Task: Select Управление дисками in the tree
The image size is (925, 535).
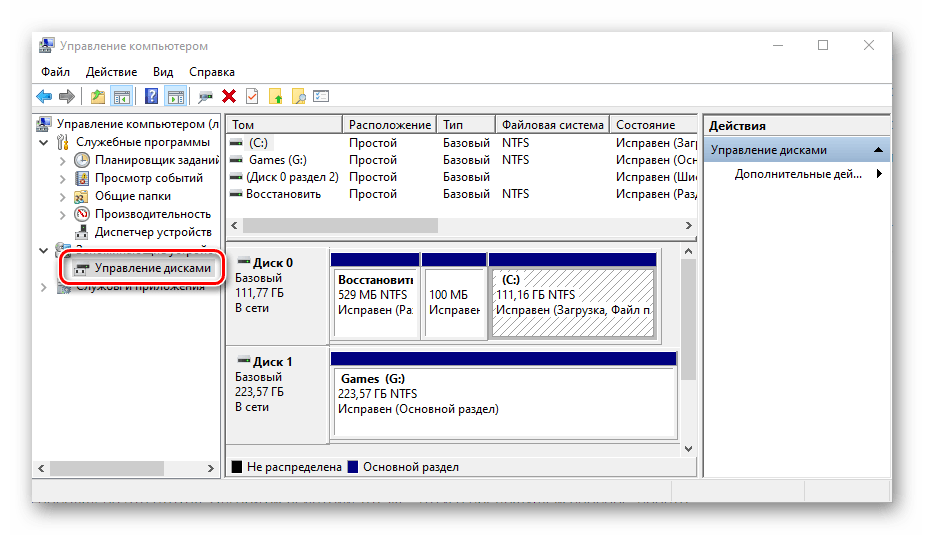Action: point(152,269)
